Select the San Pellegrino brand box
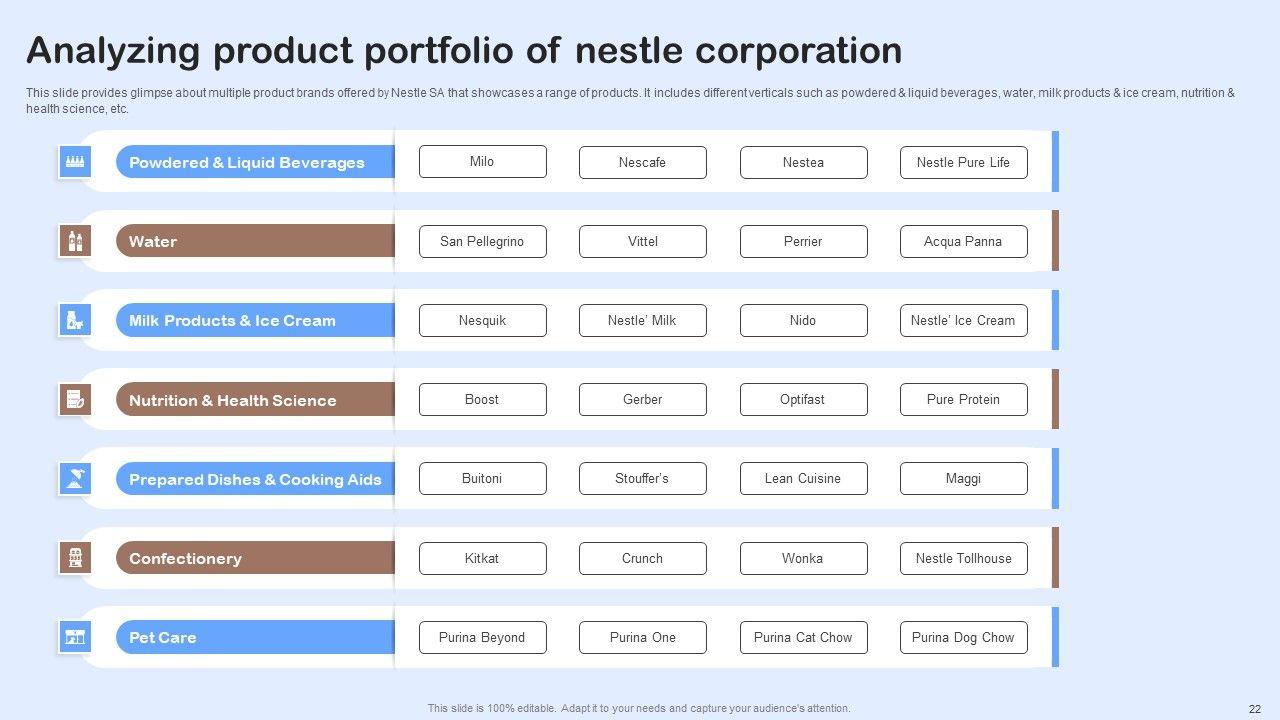Image resolution: width=1280 pixels, height=720 pixels. (x=482, y=241)
